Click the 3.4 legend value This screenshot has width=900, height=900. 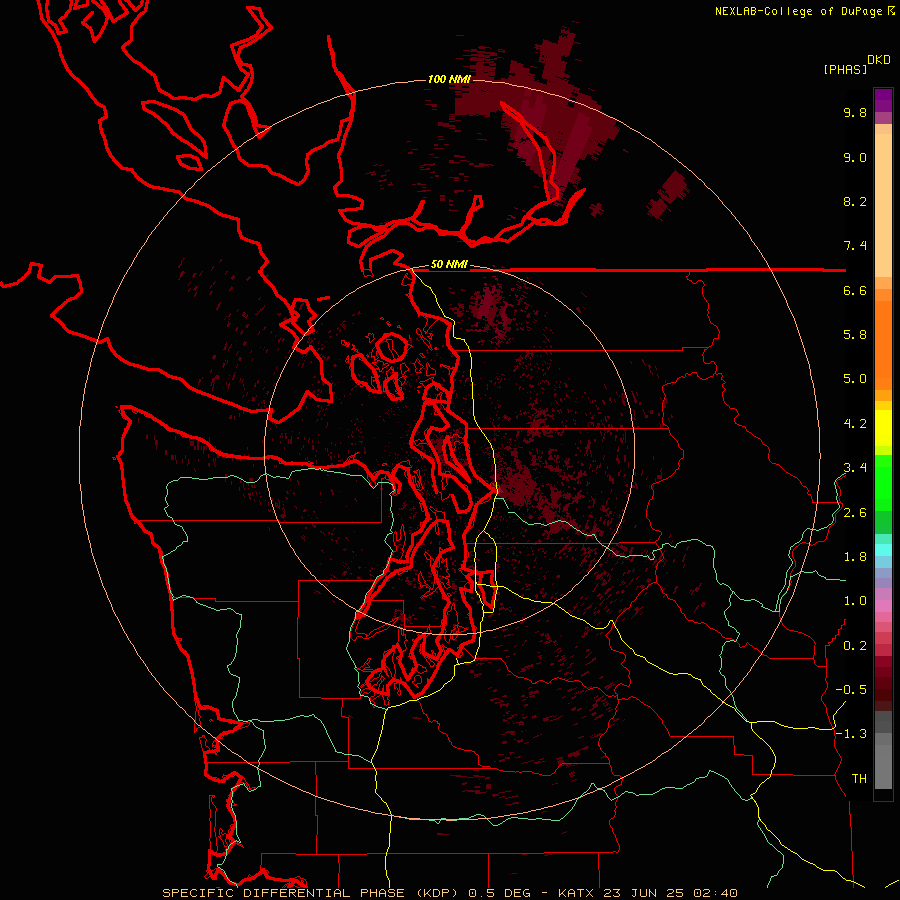pos(855,468)
